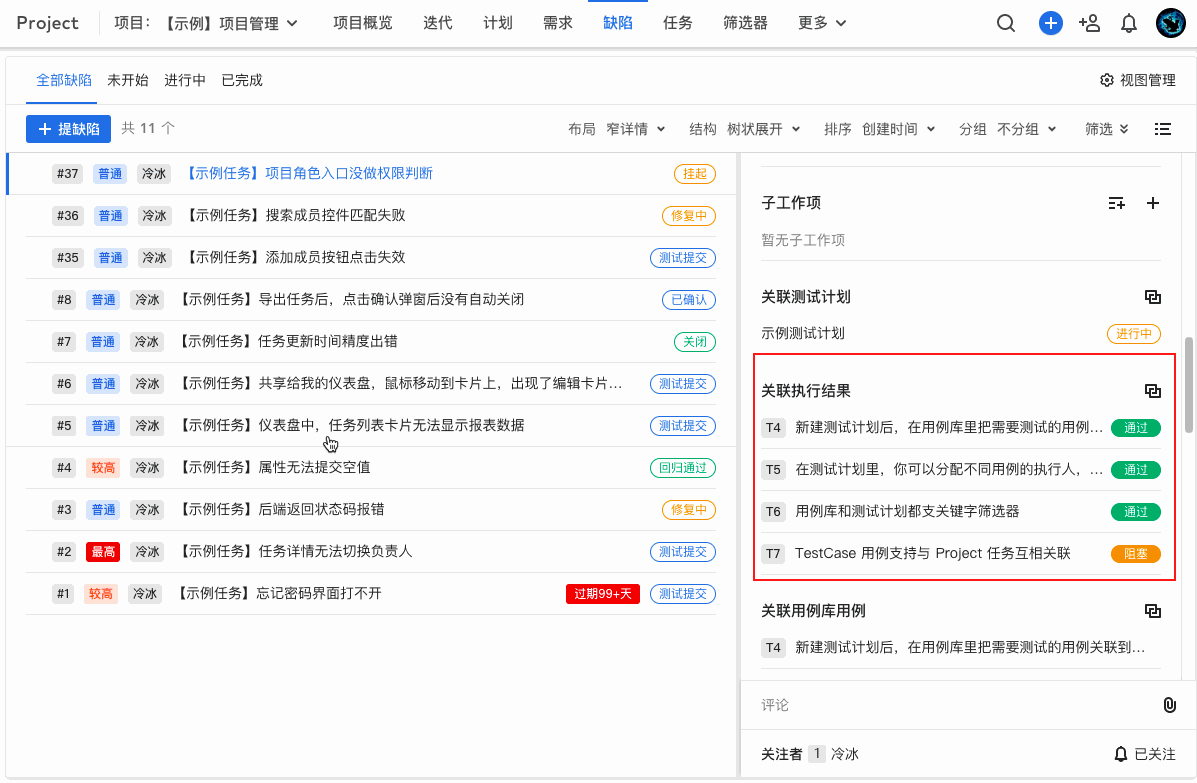Open defect #36 搜索成员控件匹配失败
This screenshot has width=1197, height=783.
(295, 215)
